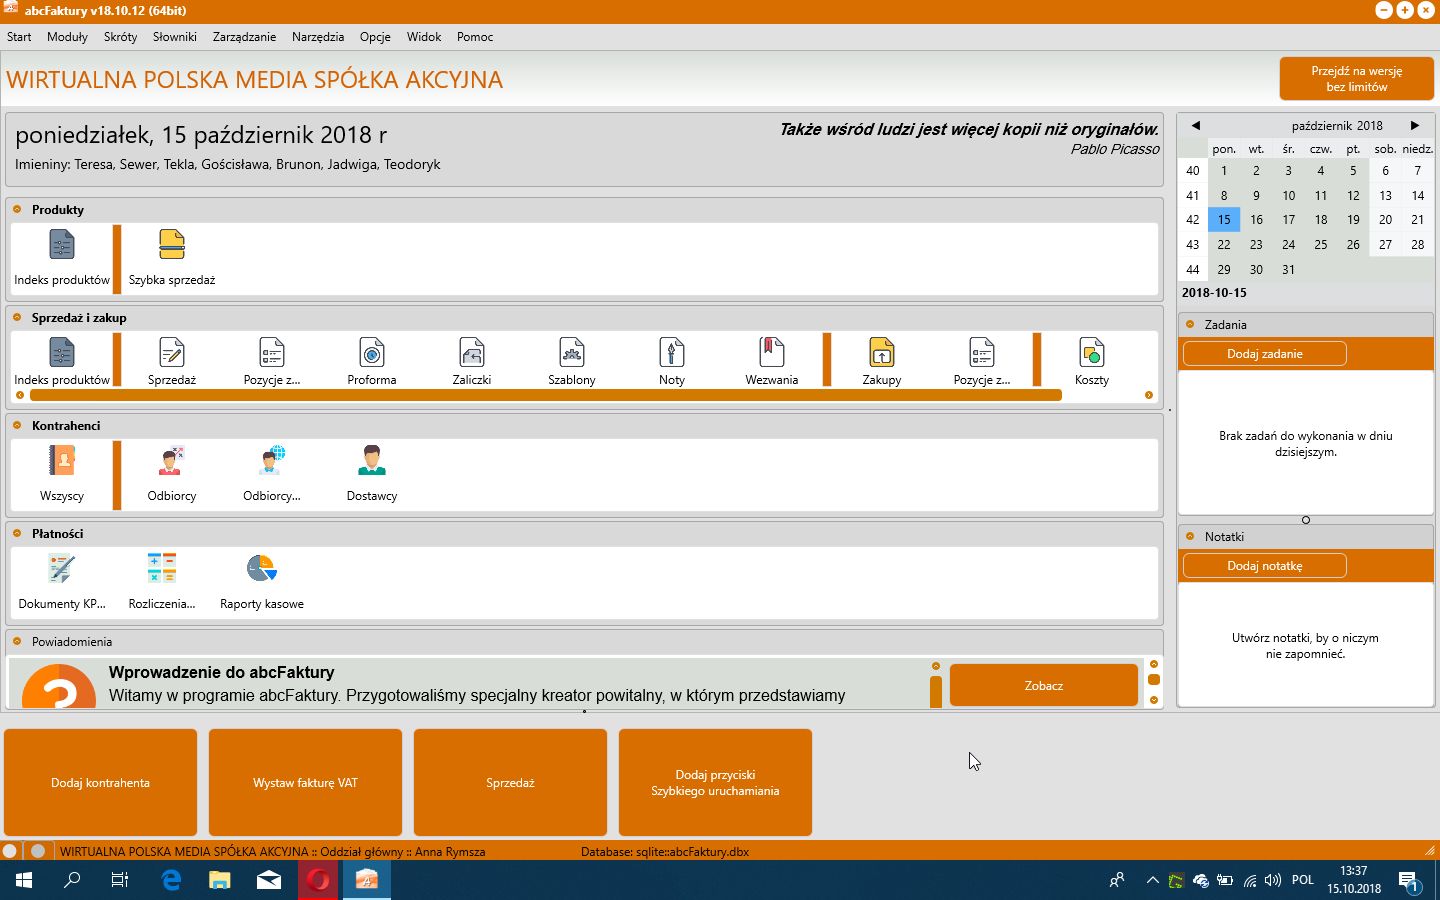Screen dimensions: 1440x900
Task: Select October 24 in the calendar
Action: pos(1288,245)
